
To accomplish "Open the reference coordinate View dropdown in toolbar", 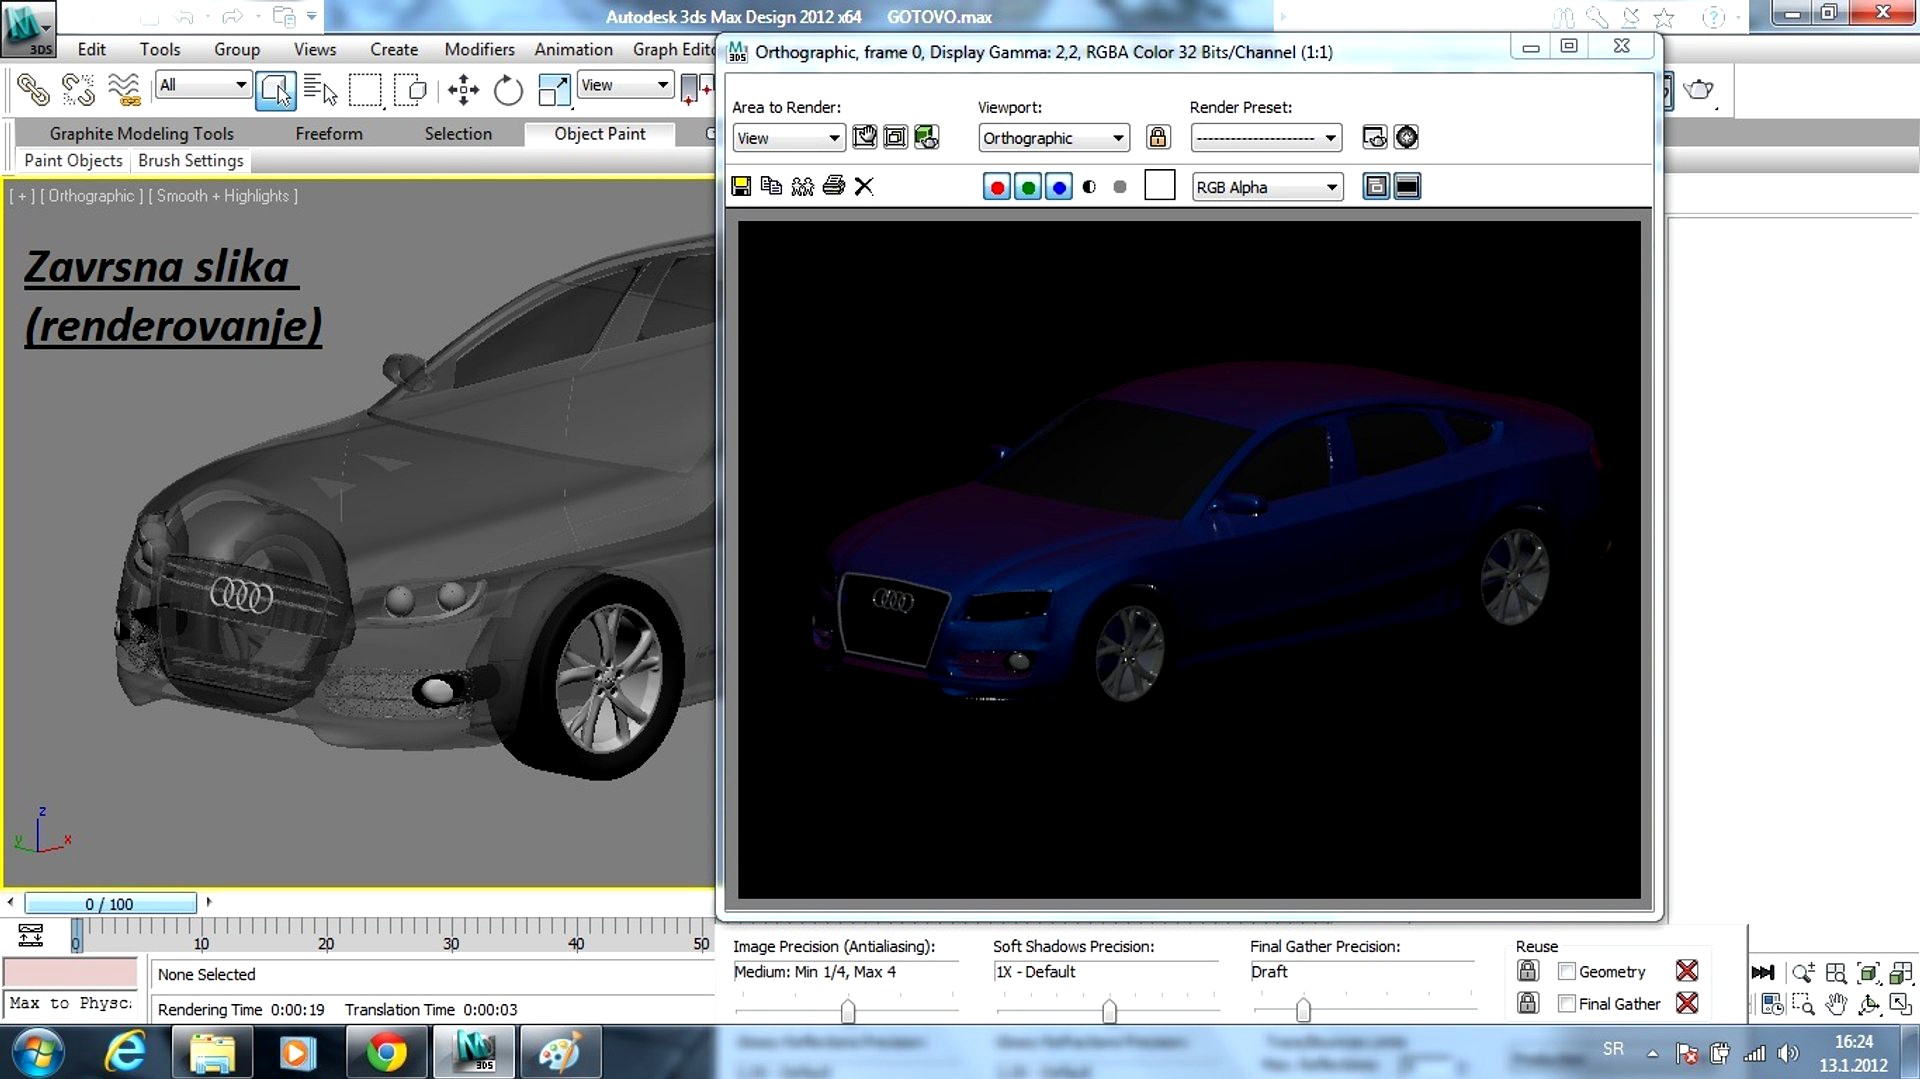I will tap(625, 85).
